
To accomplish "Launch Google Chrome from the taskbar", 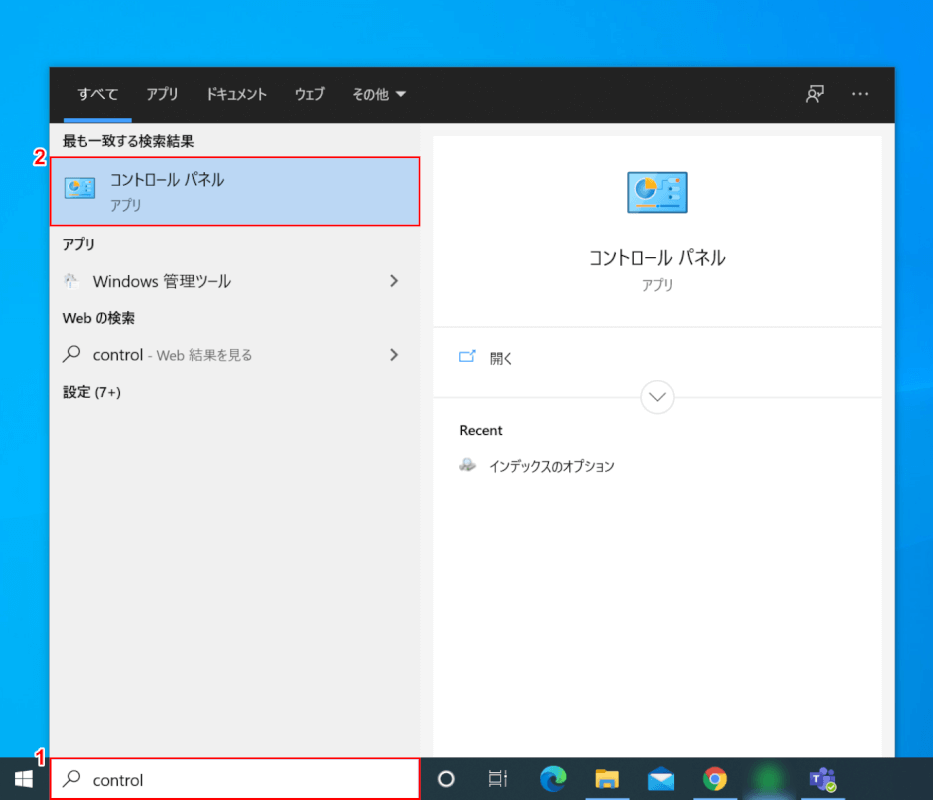I will point(714,779).
